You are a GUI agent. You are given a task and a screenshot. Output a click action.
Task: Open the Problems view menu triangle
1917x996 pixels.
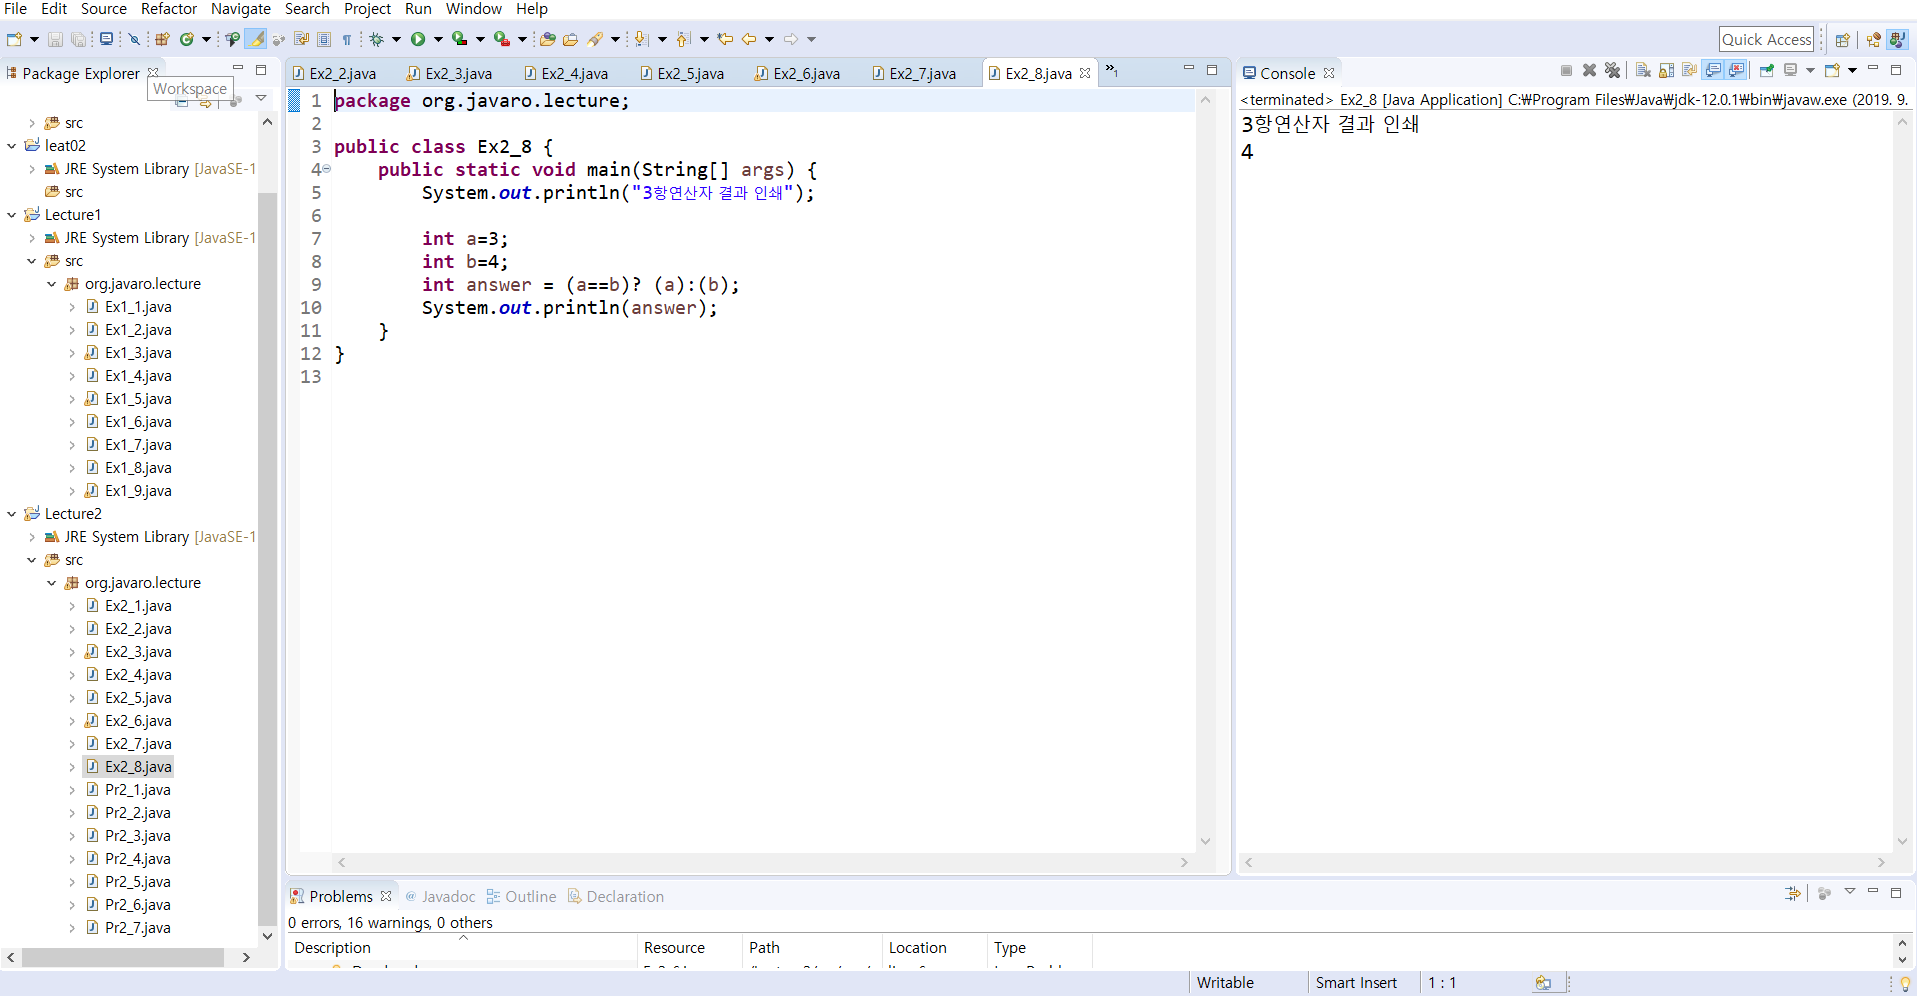(x=1850, y=892)
